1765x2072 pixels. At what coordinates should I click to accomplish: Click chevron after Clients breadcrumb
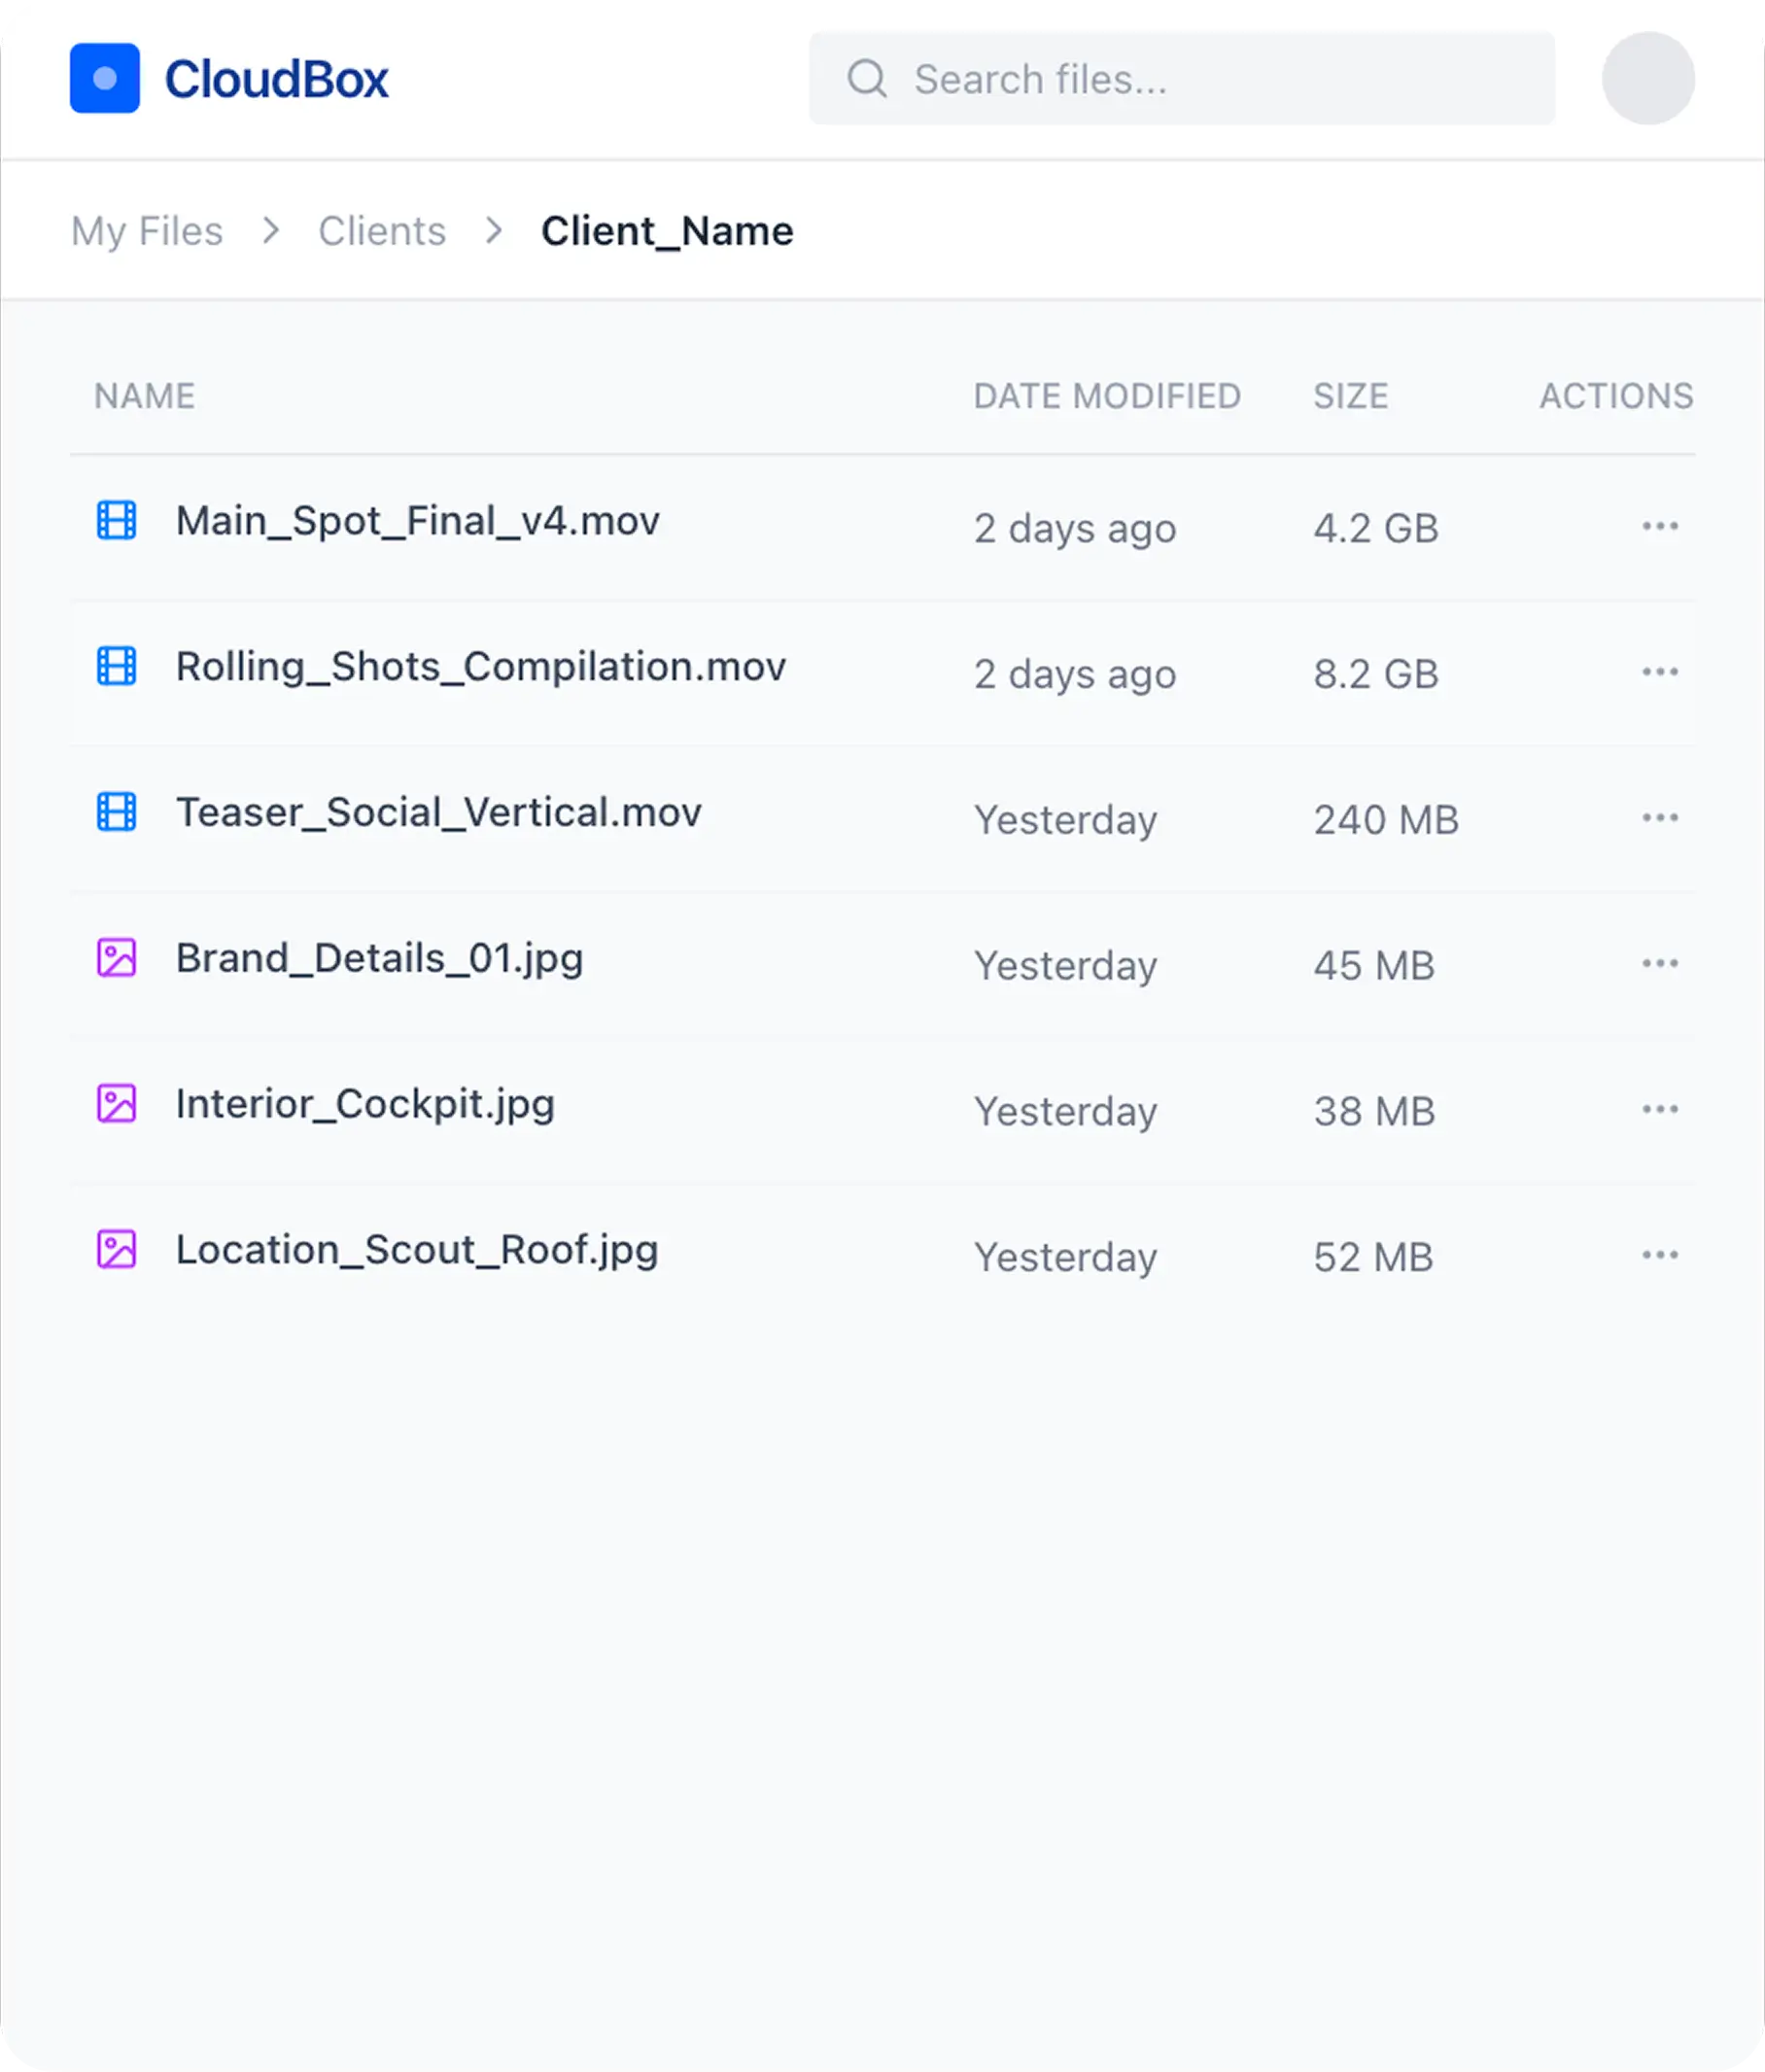493,231
